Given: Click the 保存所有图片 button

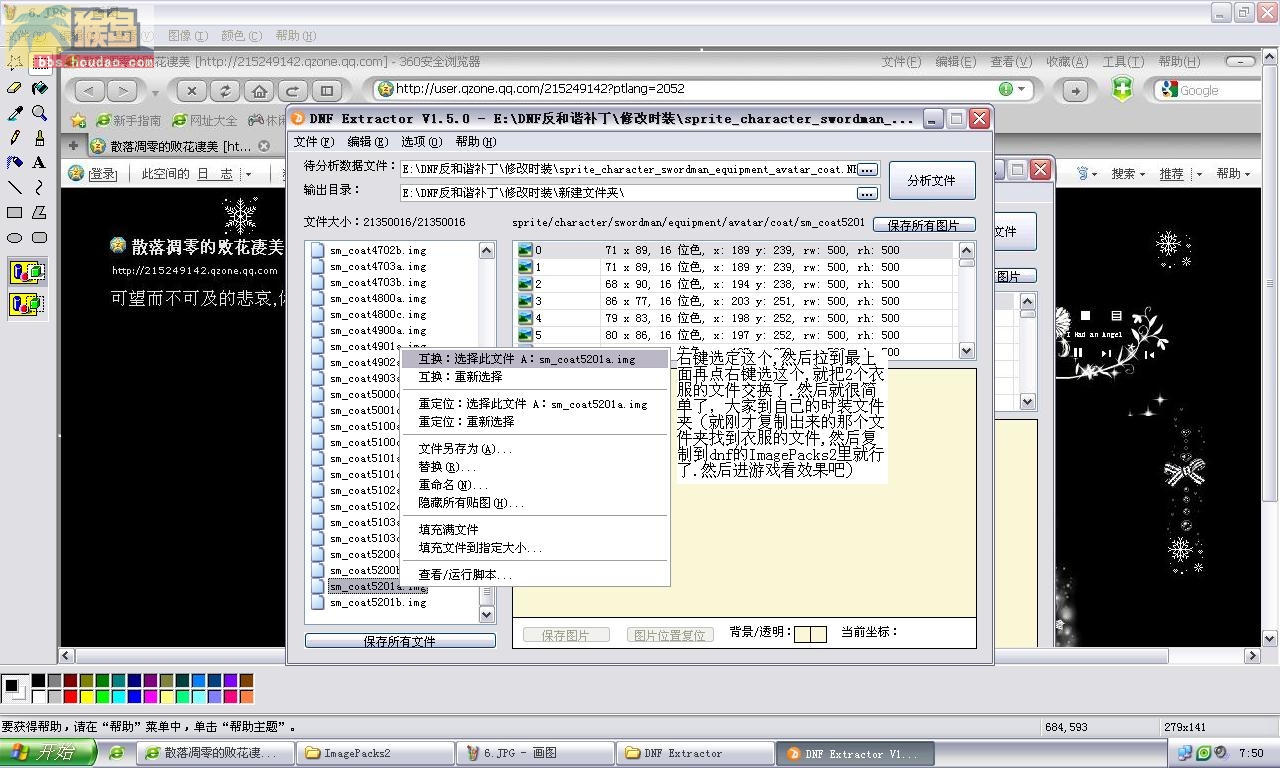Looking at the screenshot, I should coord(924,225).
